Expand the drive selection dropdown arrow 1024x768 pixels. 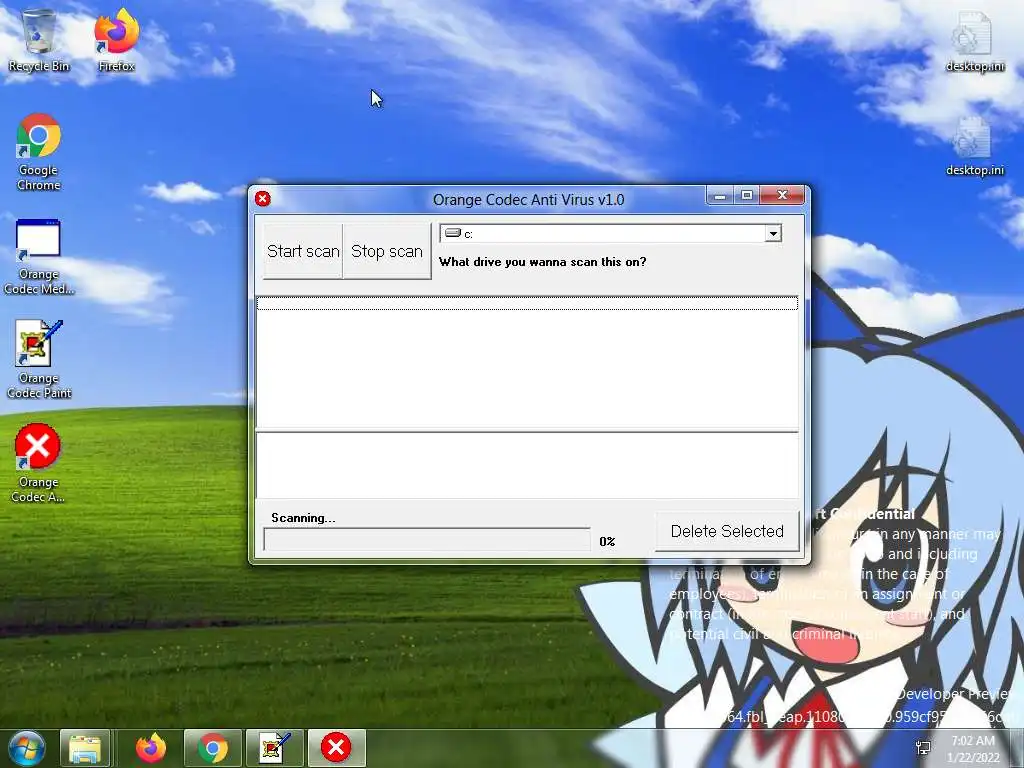pos(773,233)
